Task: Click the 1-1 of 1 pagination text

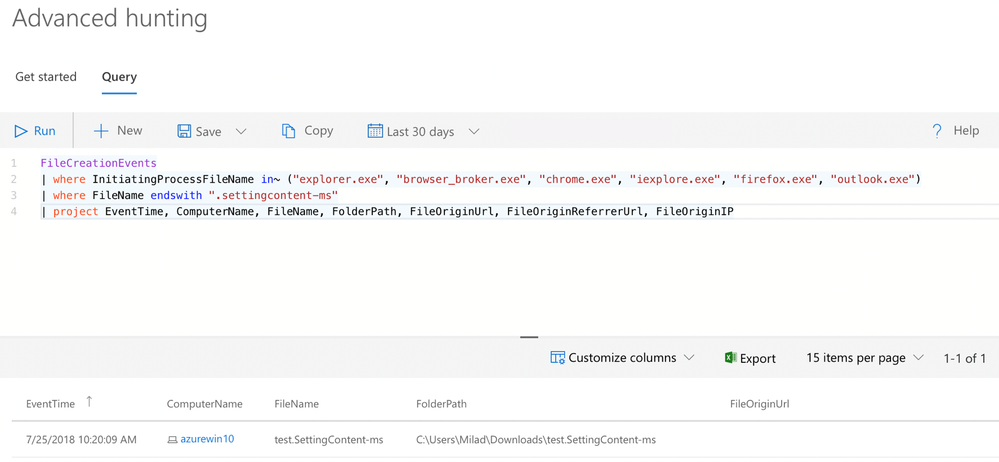Action: (x=965, y=359)
